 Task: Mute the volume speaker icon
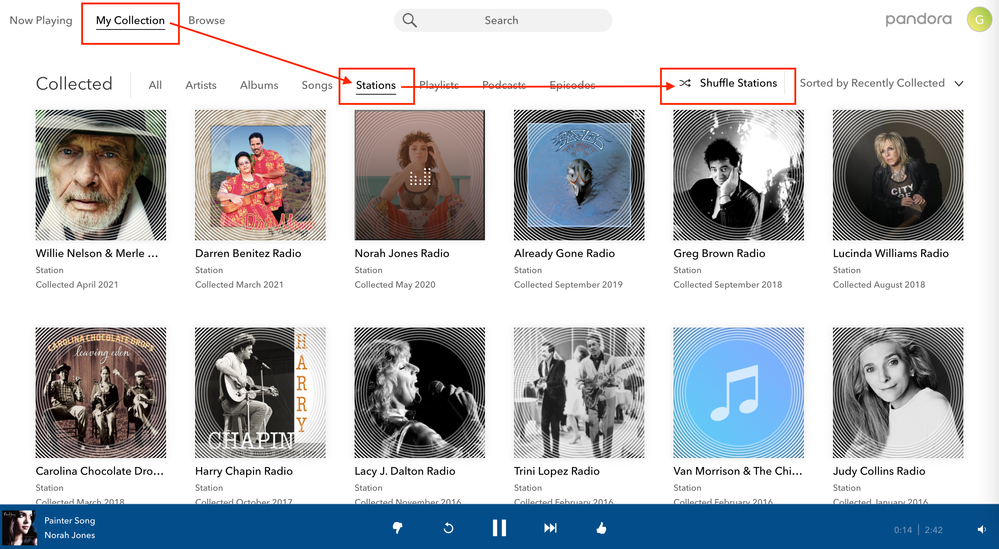(981, 529)
